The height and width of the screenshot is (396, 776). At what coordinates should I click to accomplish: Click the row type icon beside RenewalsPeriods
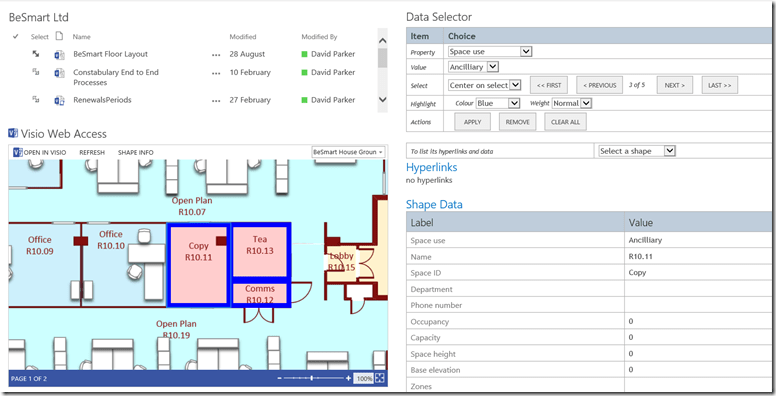[36, 99]
